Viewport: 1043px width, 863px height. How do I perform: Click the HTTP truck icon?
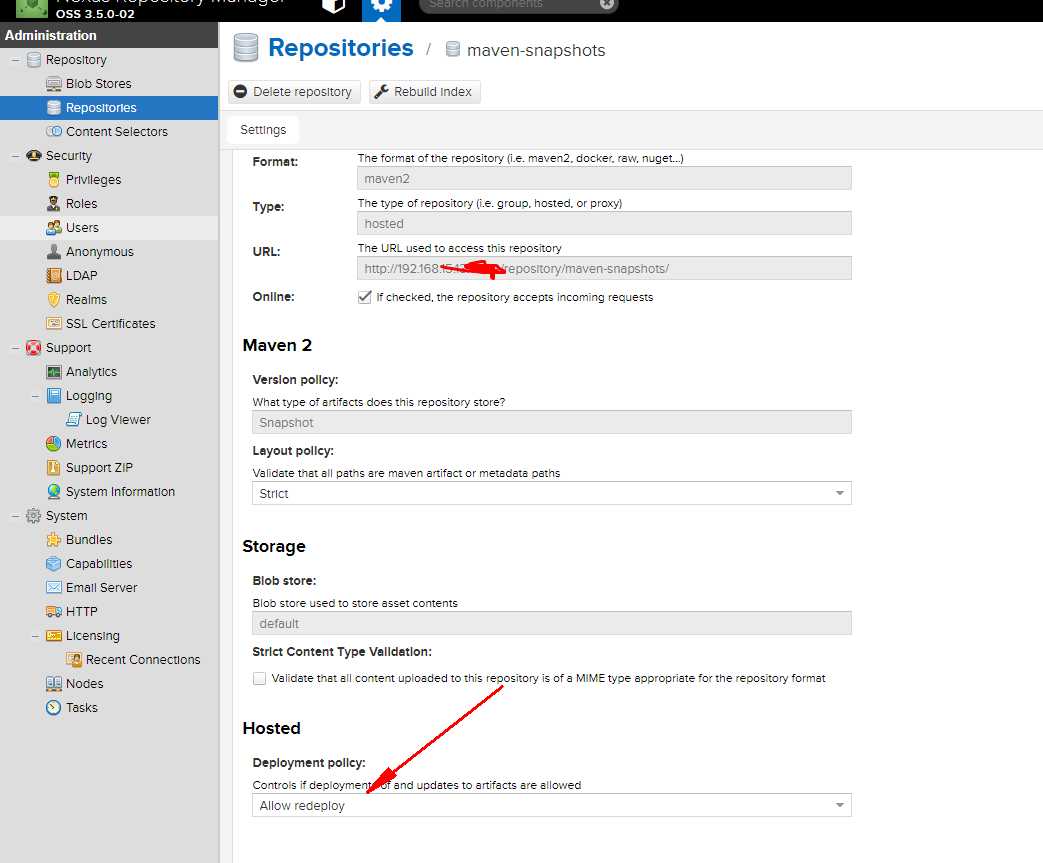[54, 611]
